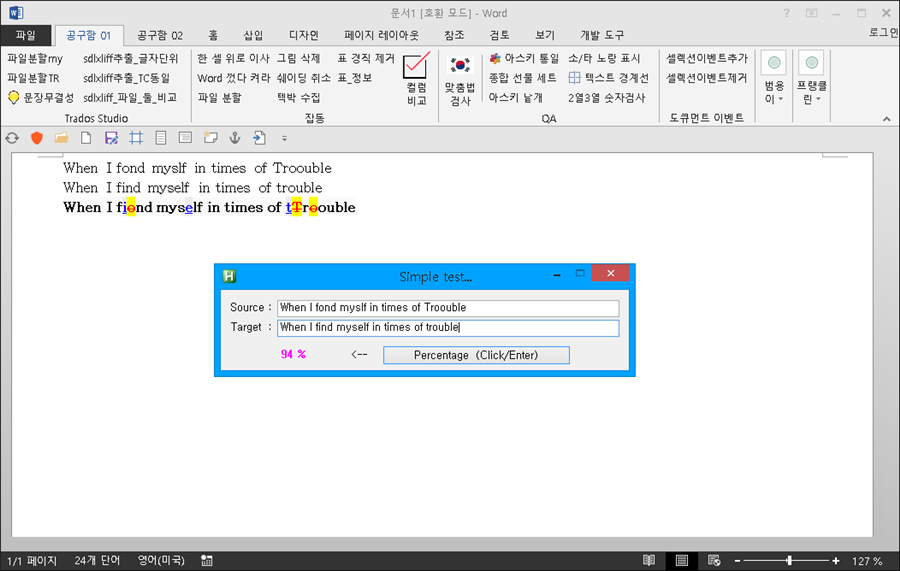Click 쉐이딩 취소 command

coord(304,78)
